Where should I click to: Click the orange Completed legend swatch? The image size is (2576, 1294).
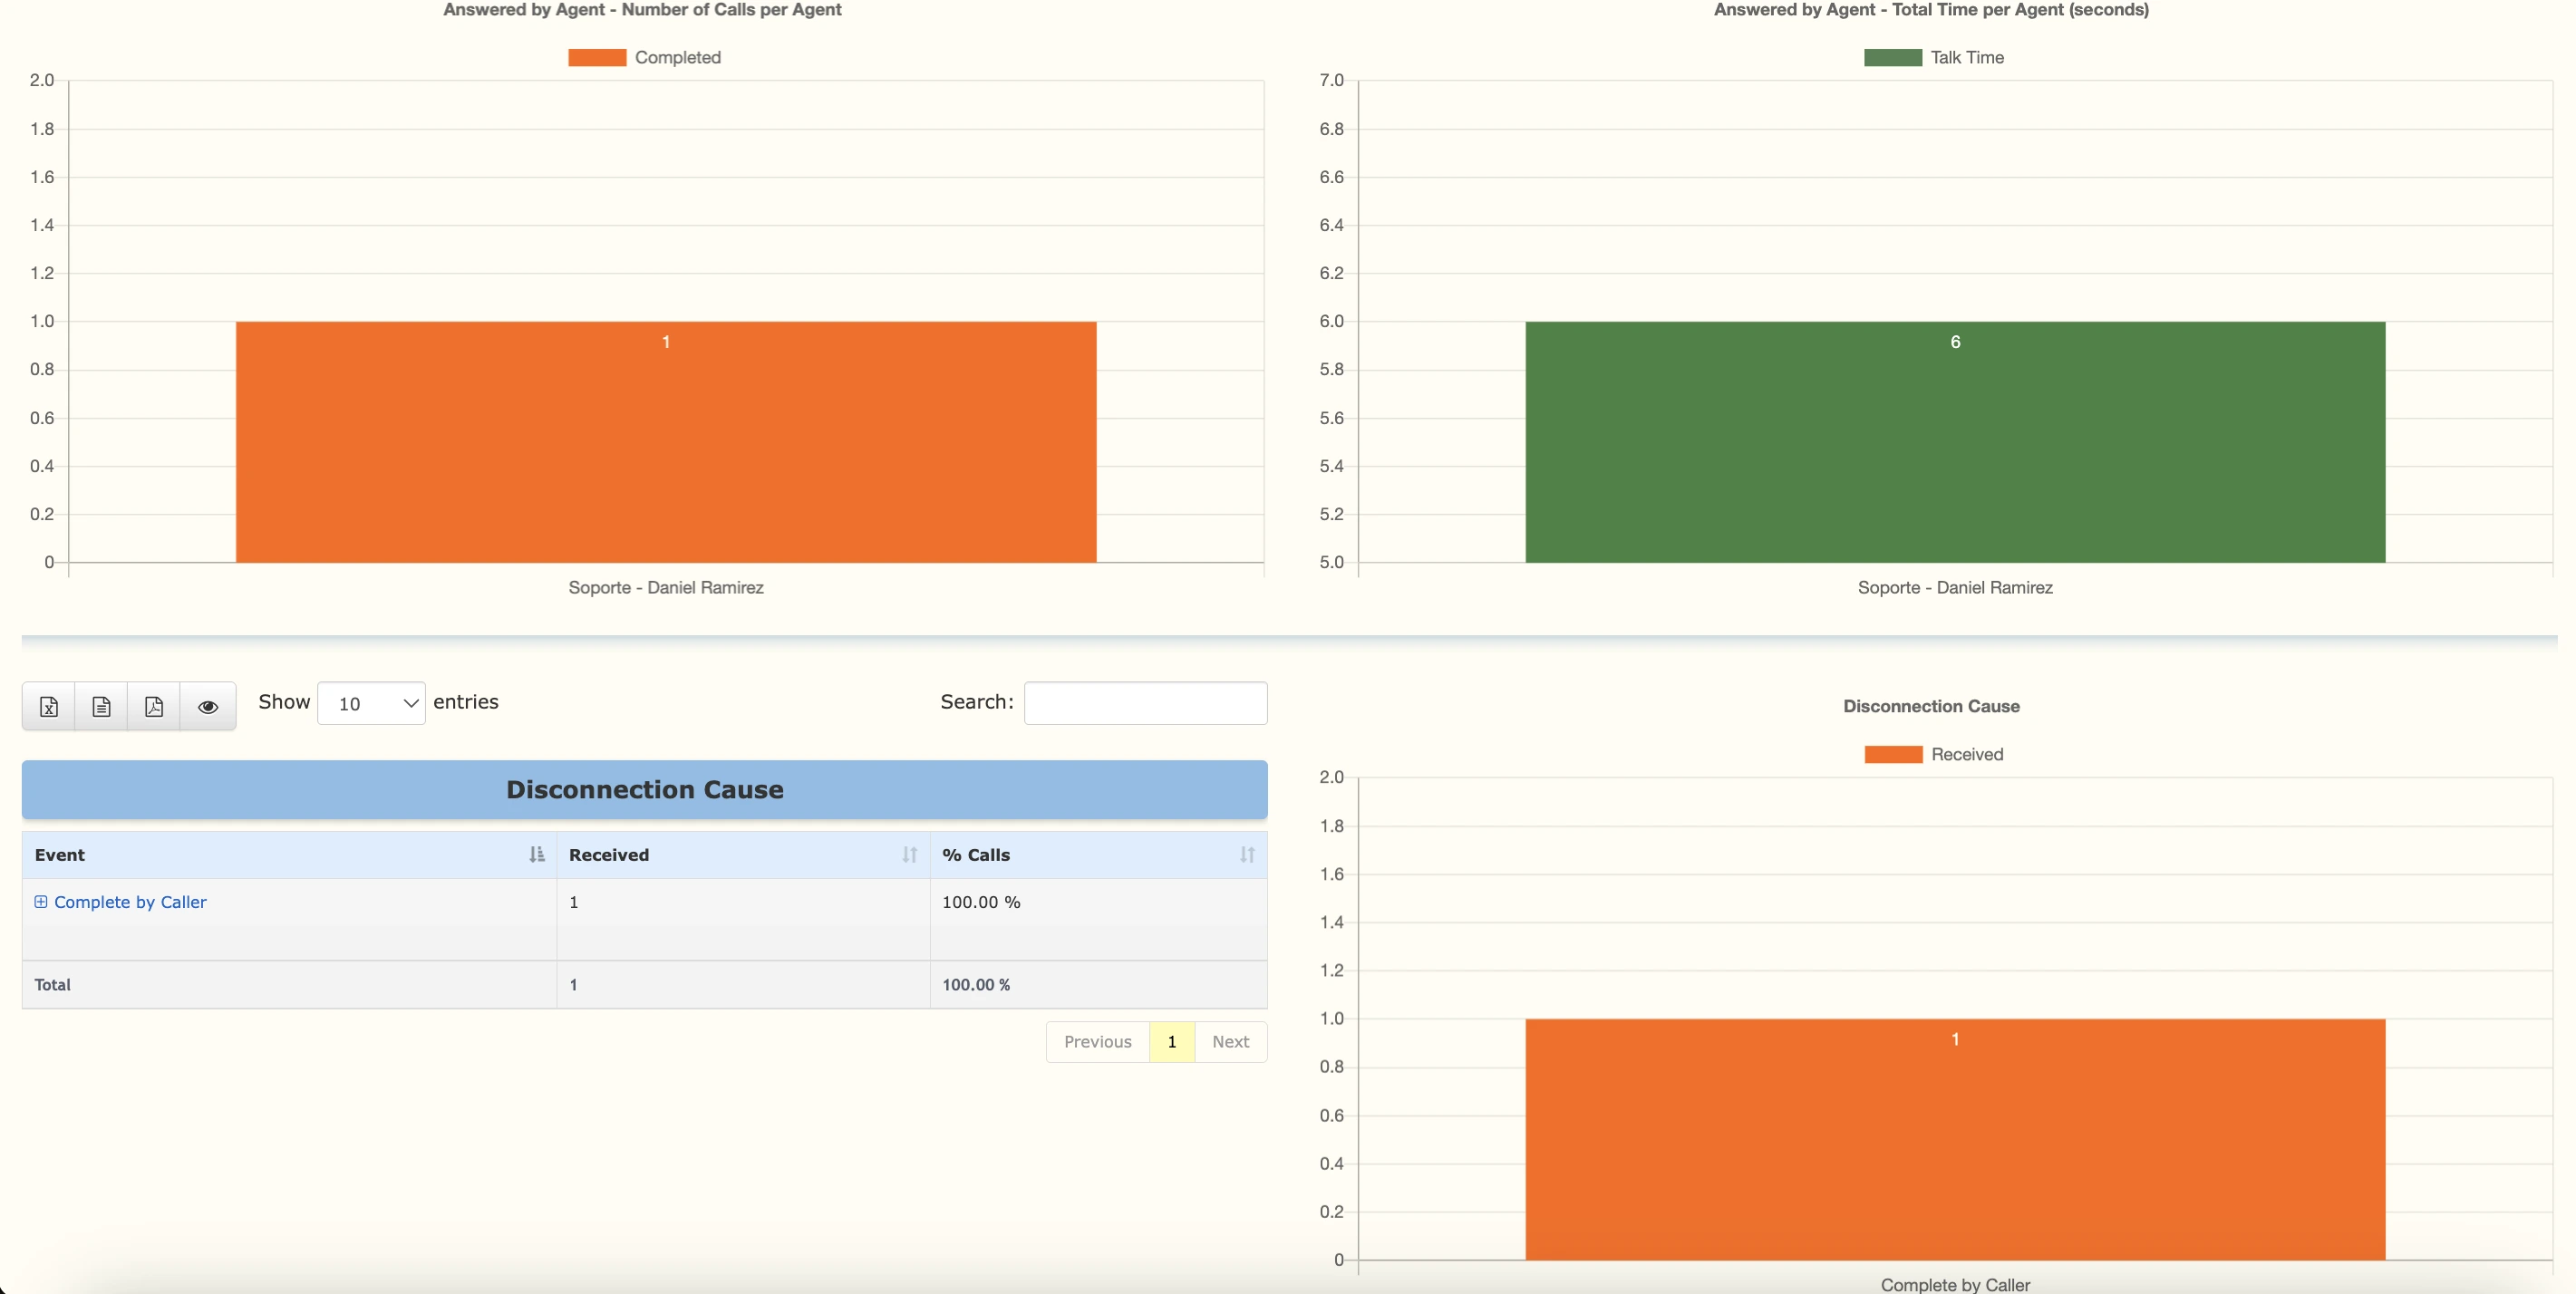point(598,57)
